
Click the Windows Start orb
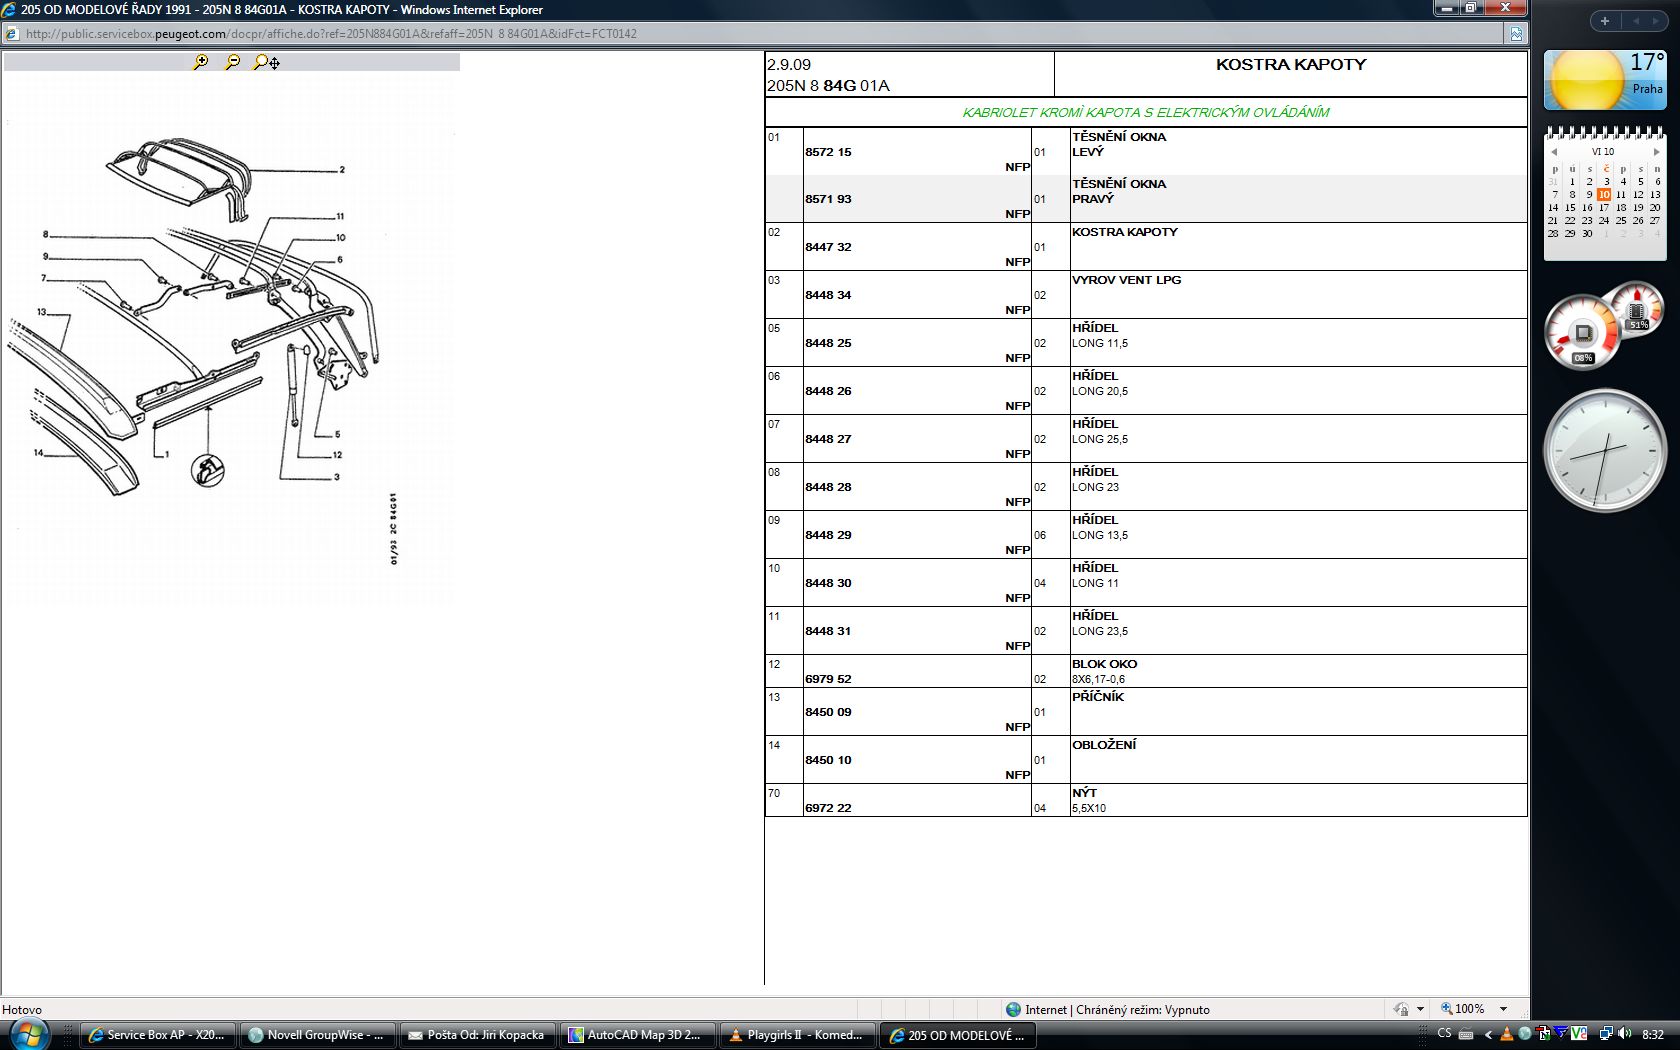click(27, 1034)
